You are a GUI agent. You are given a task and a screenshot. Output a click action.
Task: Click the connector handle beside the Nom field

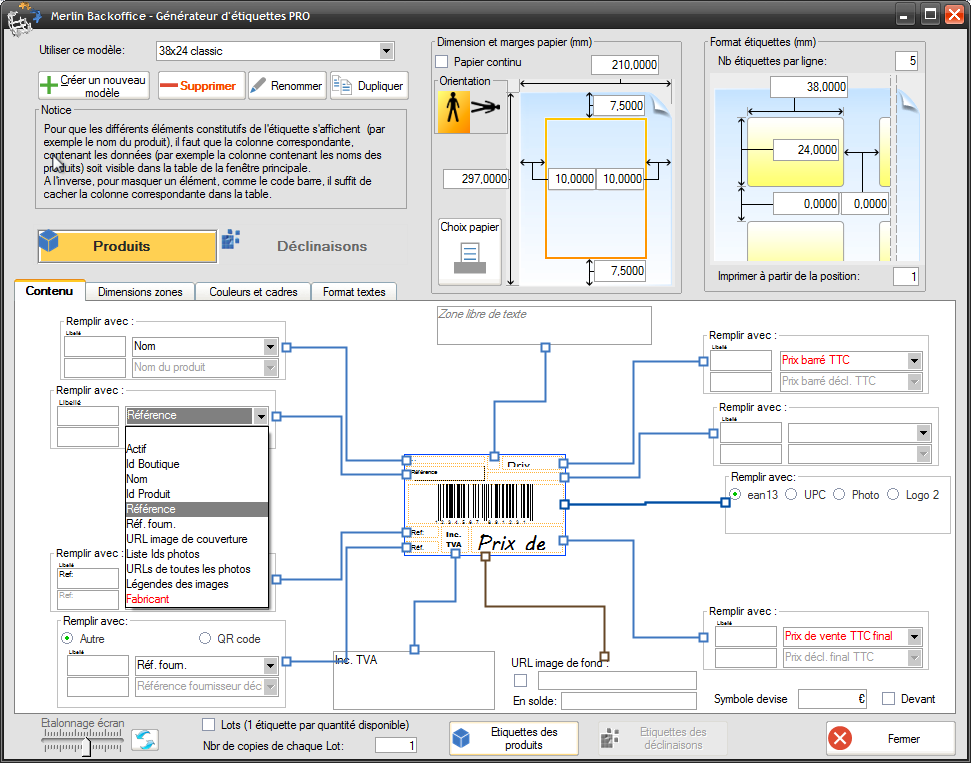[x=286, y=347]
